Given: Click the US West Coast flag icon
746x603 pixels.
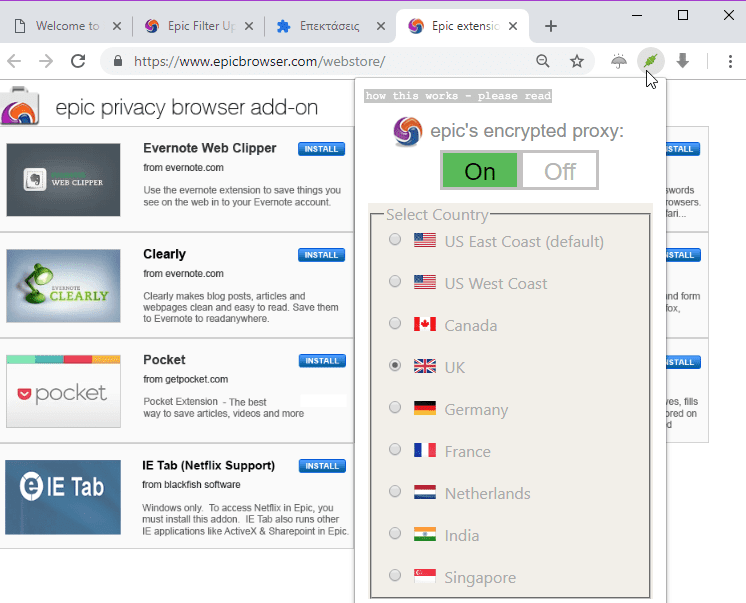Looking at the screenshot, I should pos(424,282).
